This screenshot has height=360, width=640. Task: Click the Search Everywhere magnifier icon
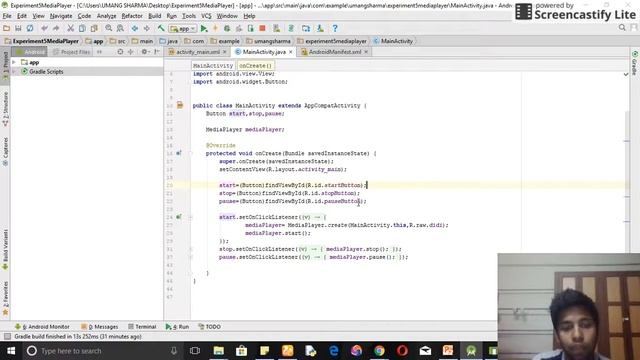click(x=622, y=28)
